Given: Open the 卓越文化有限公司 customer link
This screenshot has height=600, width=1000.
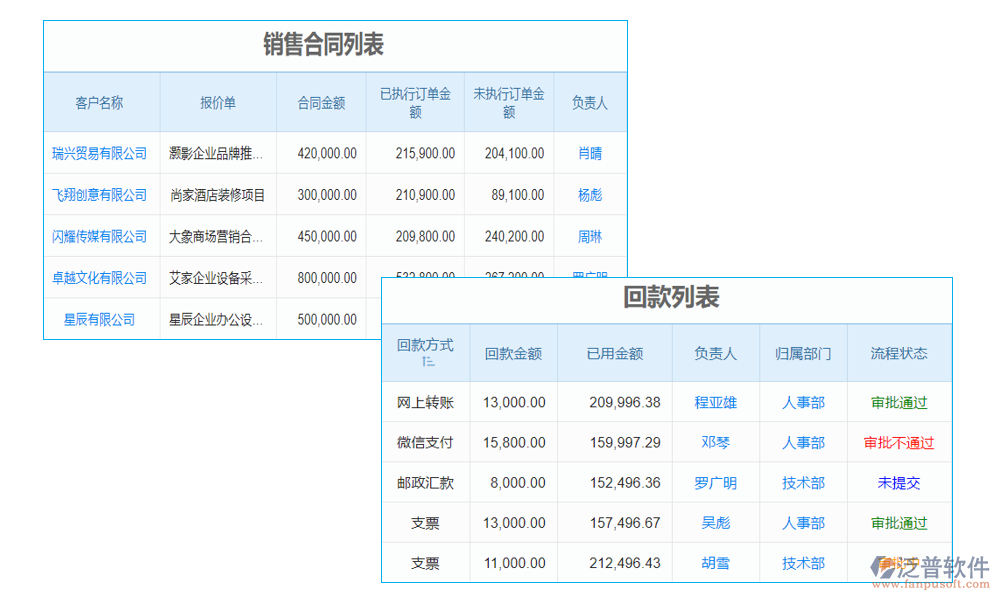Looking at the screenshot, I should (x=100, y=278).
